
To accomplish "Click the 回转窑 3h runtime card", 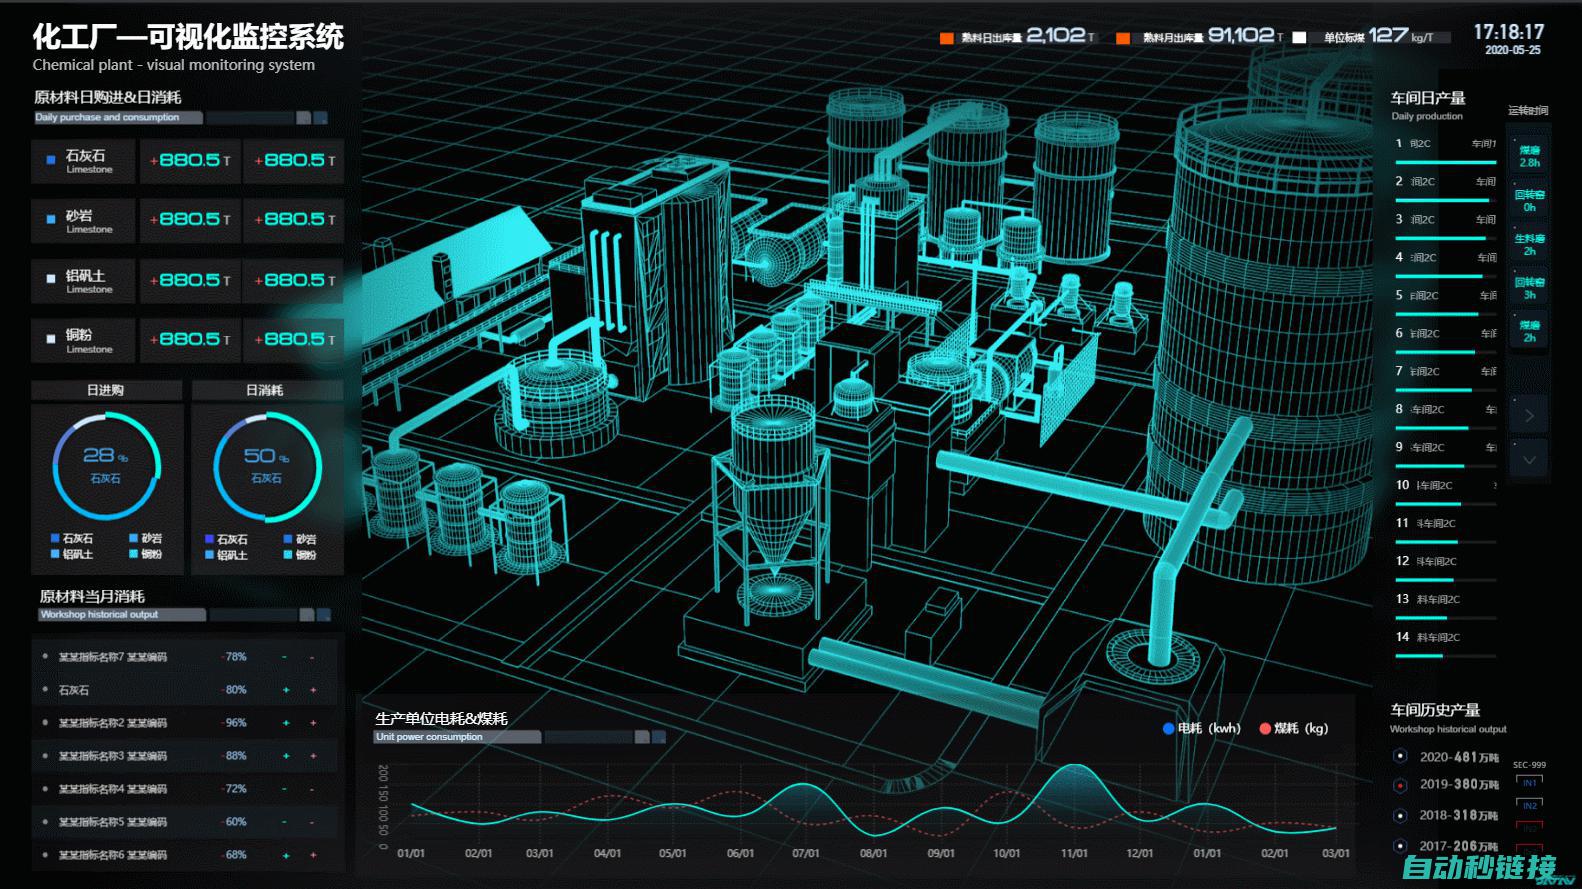I will coord(1529,288).
